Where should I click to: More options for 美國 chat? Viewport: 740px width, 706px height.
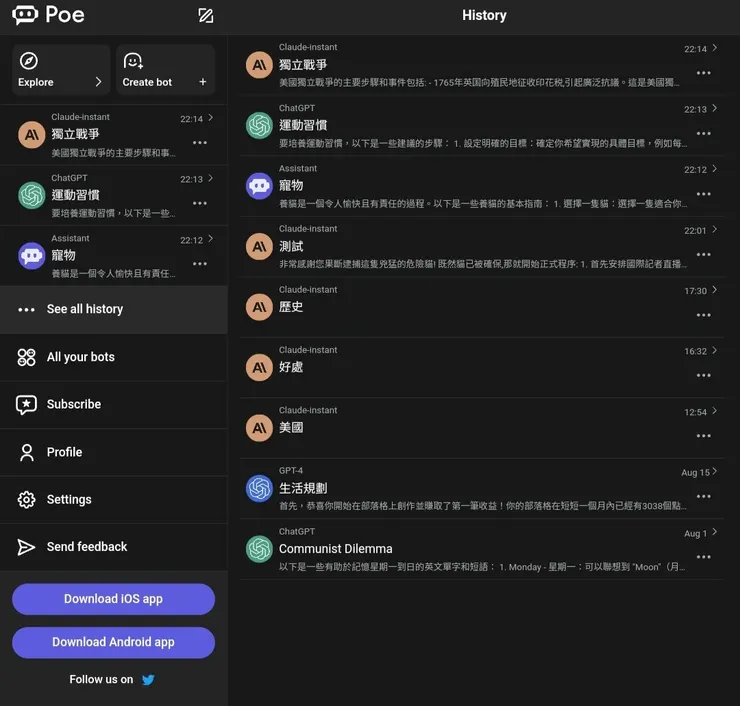704,436
